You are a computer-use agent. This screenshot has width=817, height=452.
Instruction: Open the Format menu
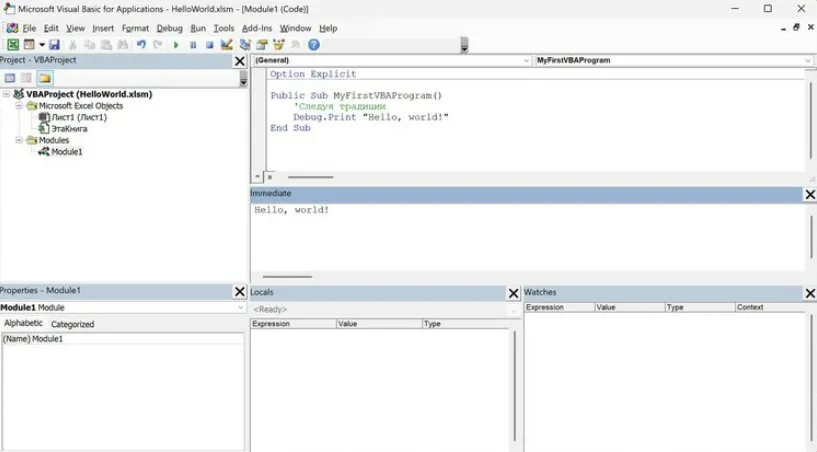click(x=135, y=28)
